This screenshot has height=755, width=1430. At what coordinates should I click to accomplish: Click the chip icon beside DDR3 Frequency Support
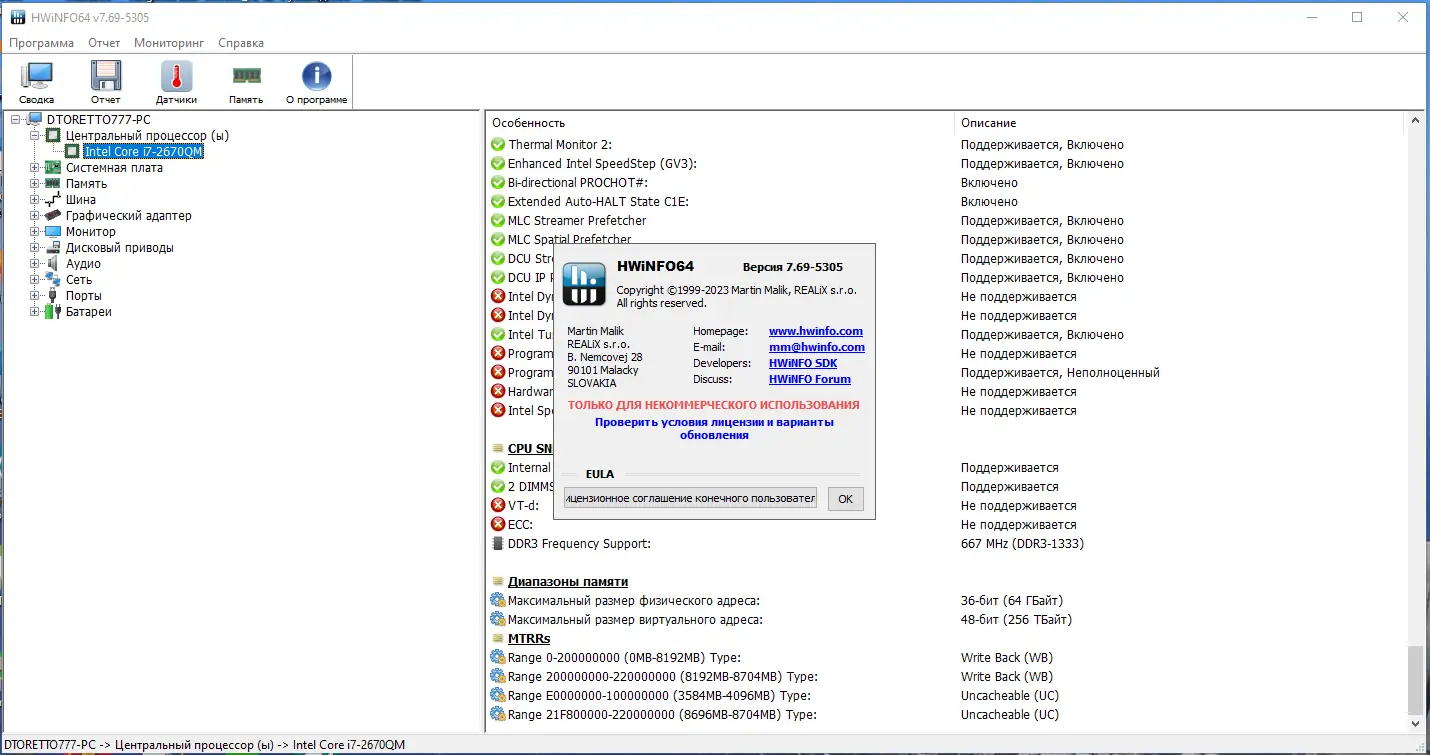(498, 544)
